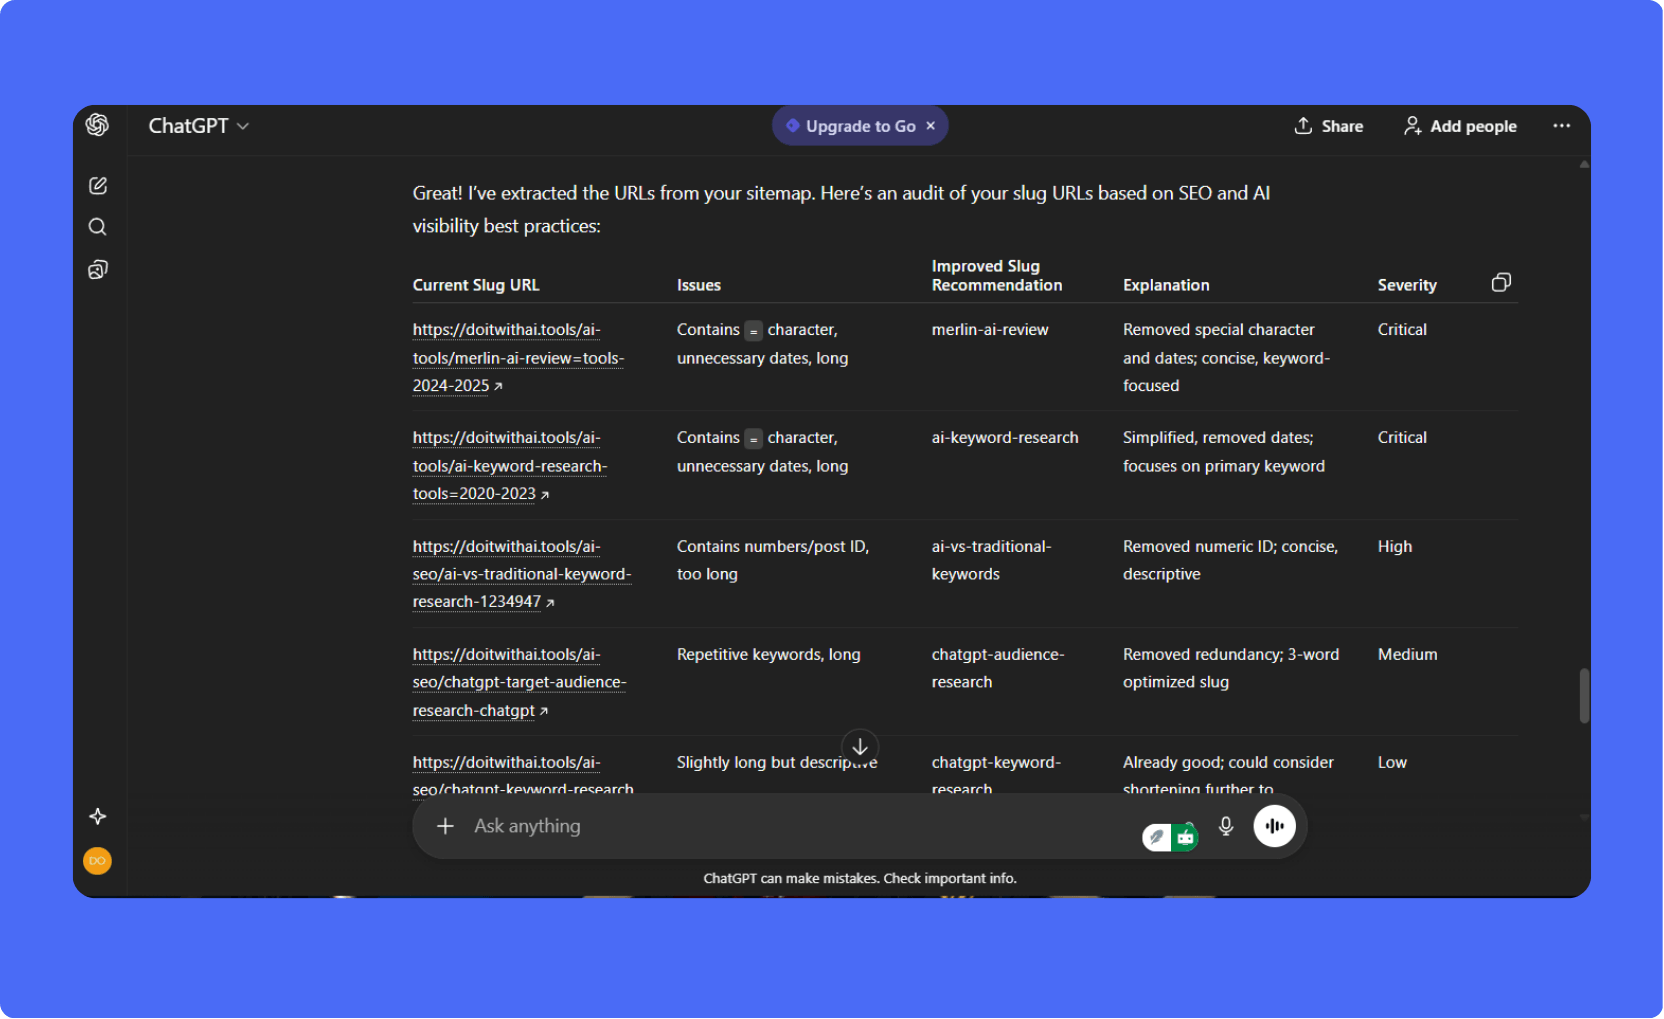This screenshot has height=1019, width=1664.
Task: Open the chatgpt-target-audience-research-chatgpt link
Action: pyautogui.click(x=520, y=682)
